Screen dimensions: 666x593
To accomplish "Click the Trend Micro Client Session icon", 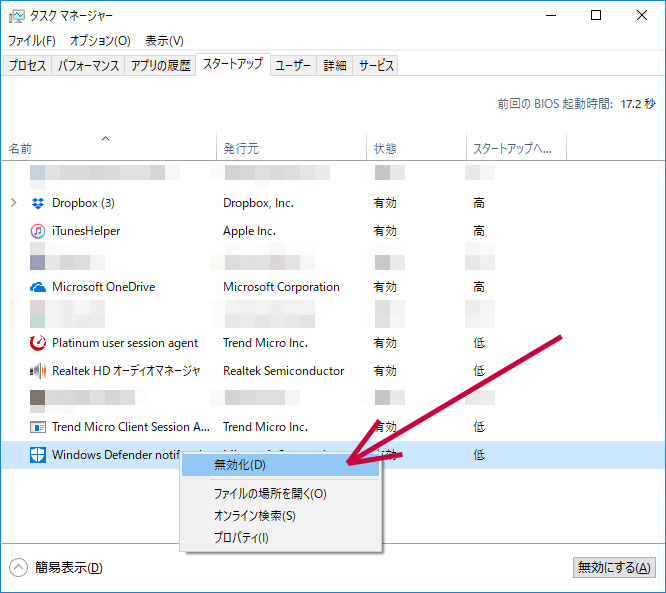I will 38,427.
